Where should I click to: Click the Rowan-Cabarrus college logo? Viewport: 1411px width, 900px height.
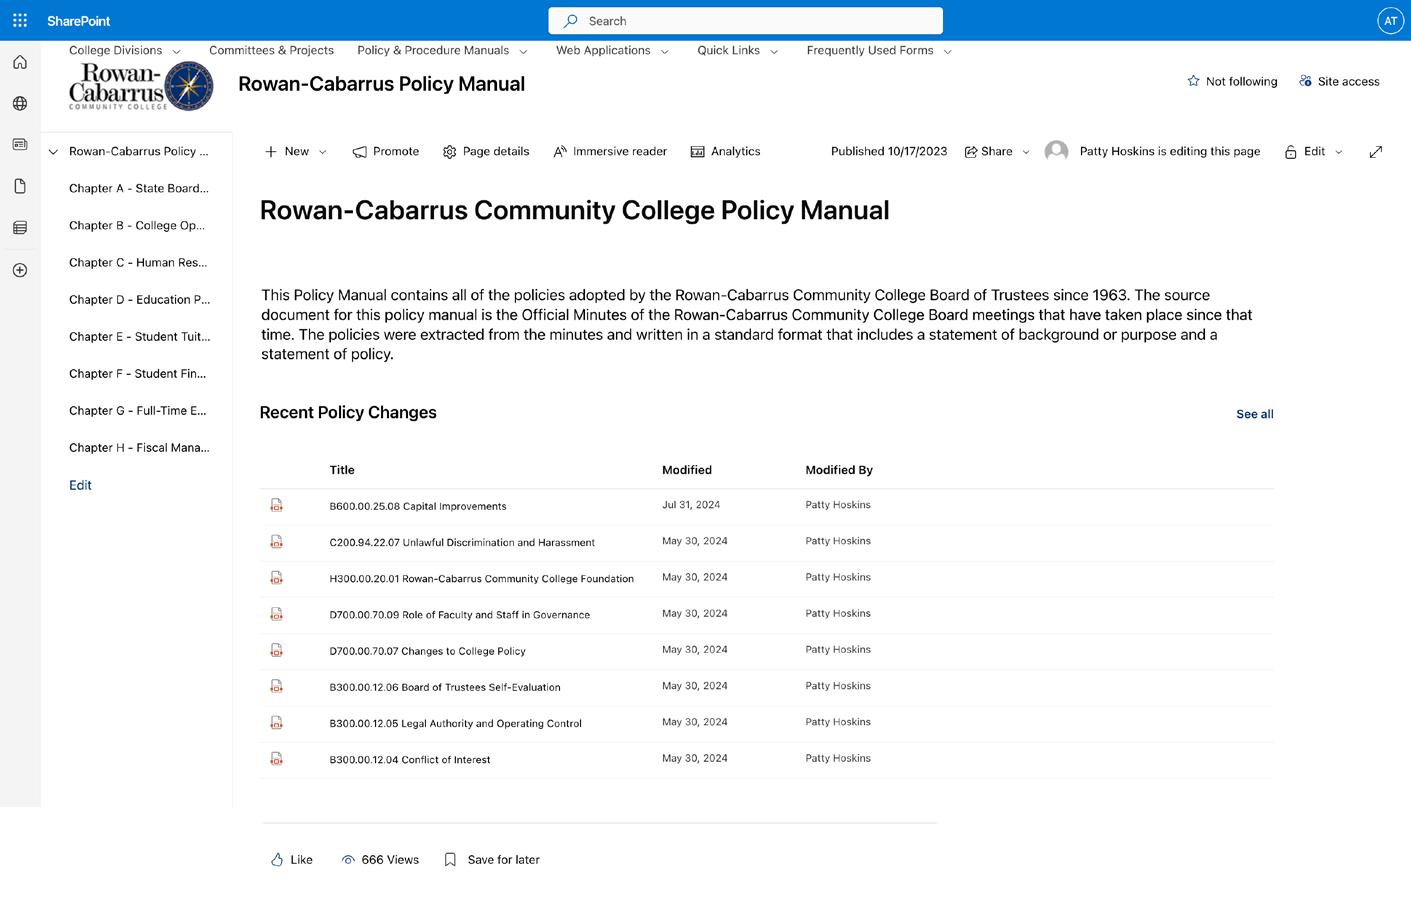click(x=140, y=85)
